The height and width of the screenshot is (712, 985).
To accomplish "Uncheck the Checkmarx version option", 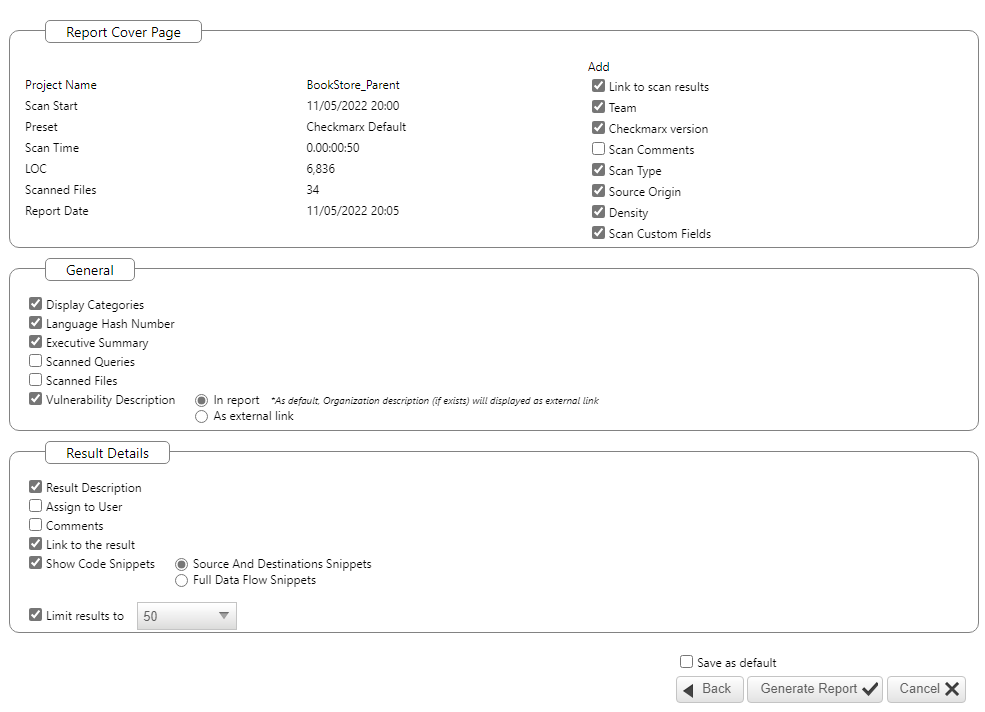I will 598,128.
